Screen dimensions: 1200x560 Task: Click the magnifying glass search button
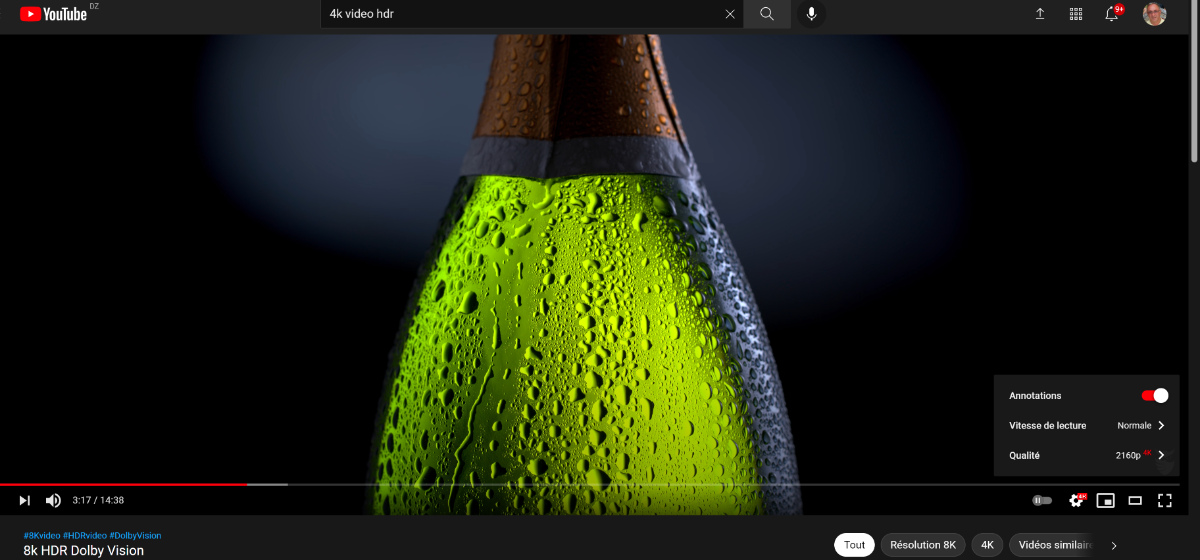(767, 14)
